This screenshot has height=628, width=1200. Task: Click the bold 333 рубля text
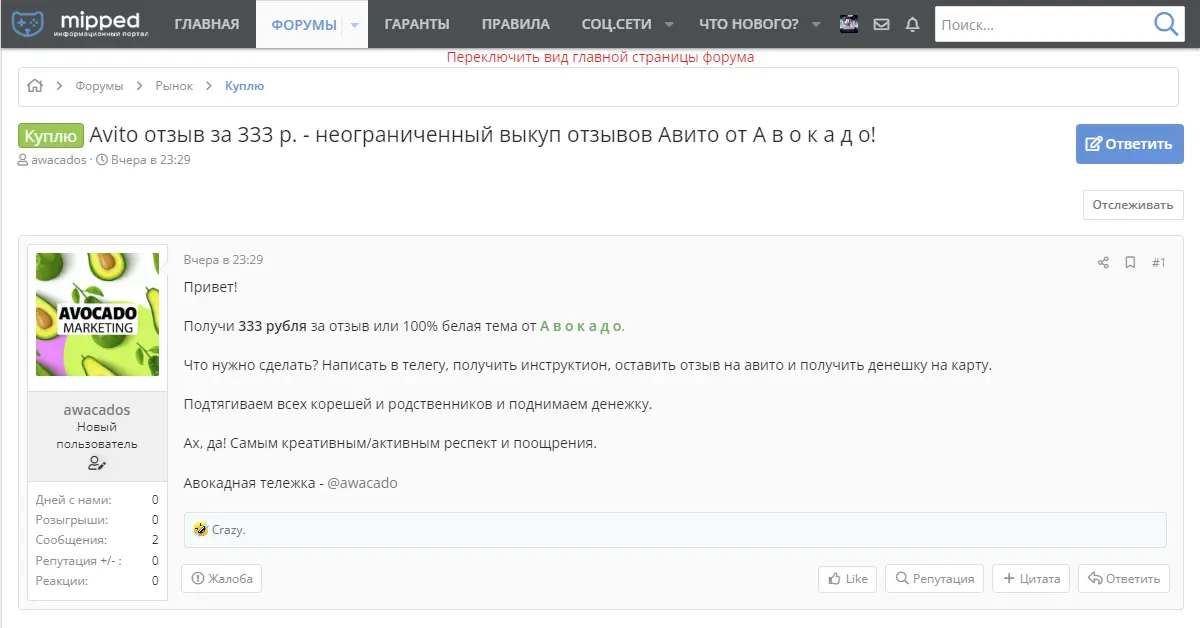point(272,326)
